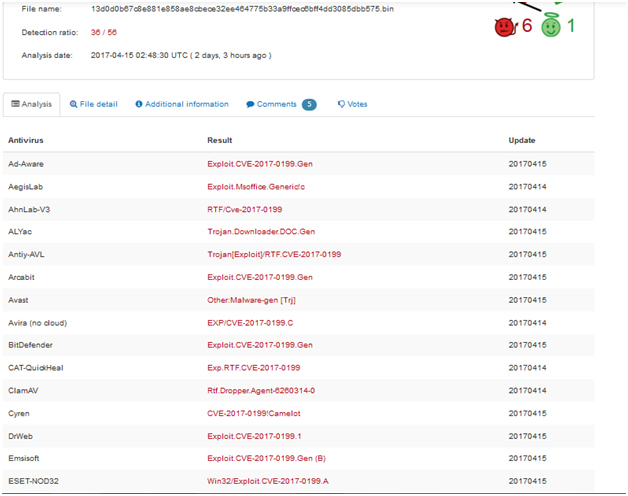
Task: Click the Exploit.CVE-2017-0199.1 result
Action: [254, 436]
